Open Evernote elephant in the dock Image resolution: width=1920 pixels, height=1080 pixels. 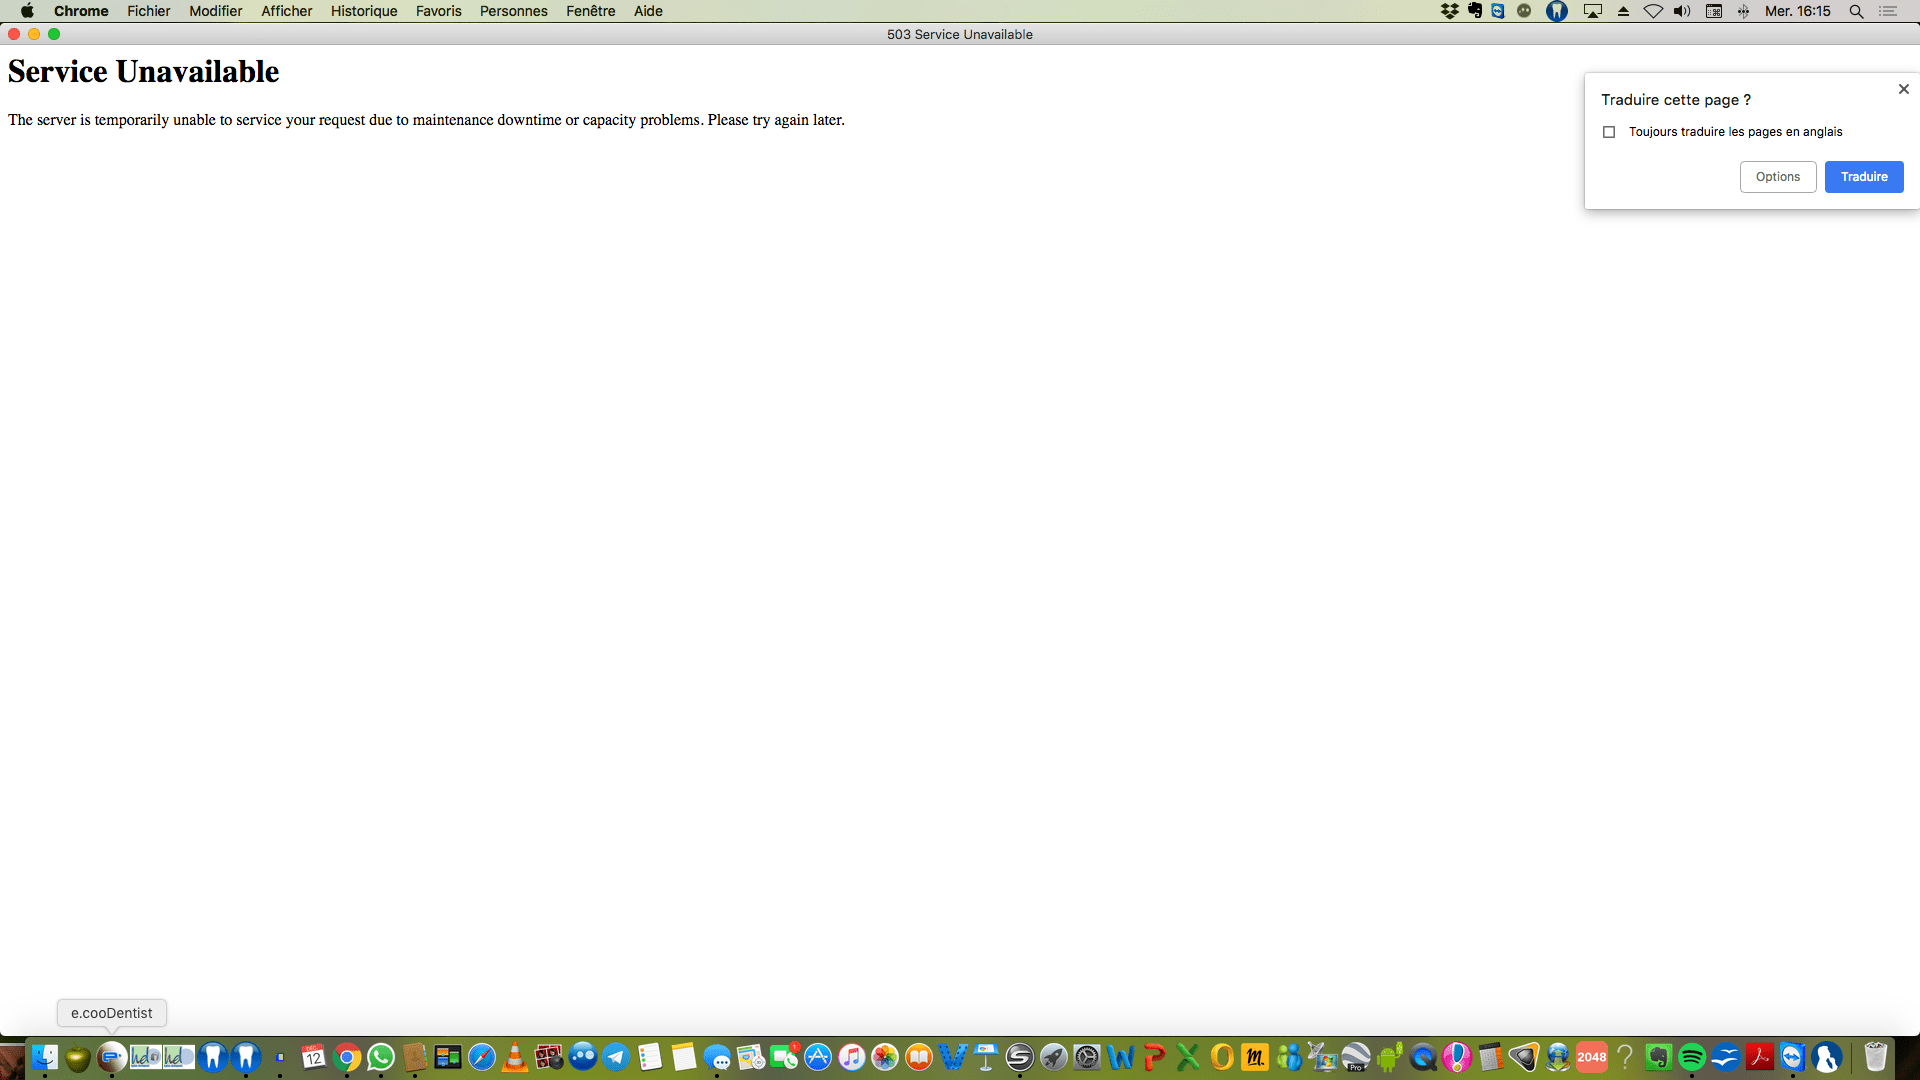[x=1658, y=1057]
